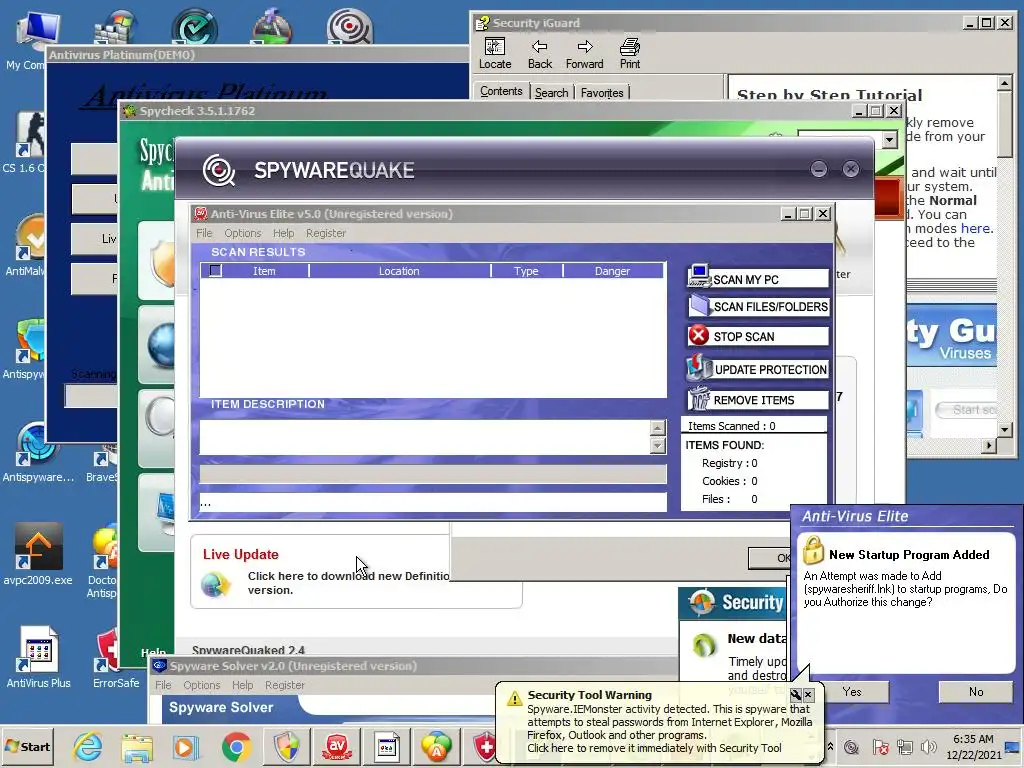Open Contents tab in Security iGuard

(501, 91)
